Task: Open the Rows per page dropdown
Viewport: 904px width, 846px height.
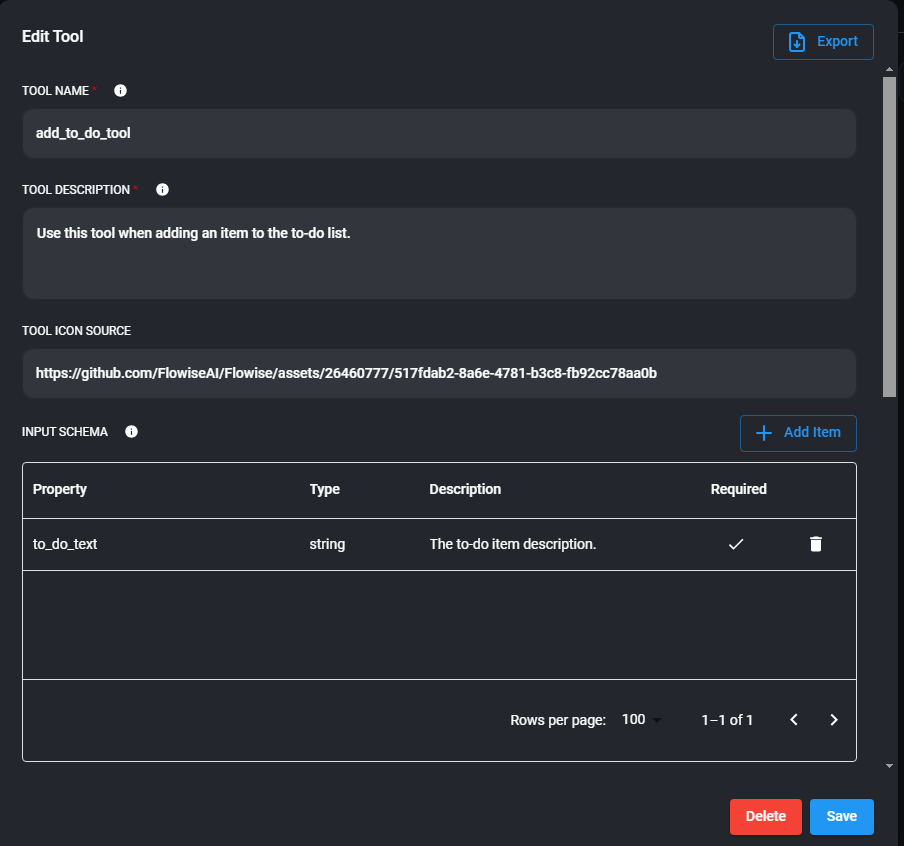Action: coord(641,720)
